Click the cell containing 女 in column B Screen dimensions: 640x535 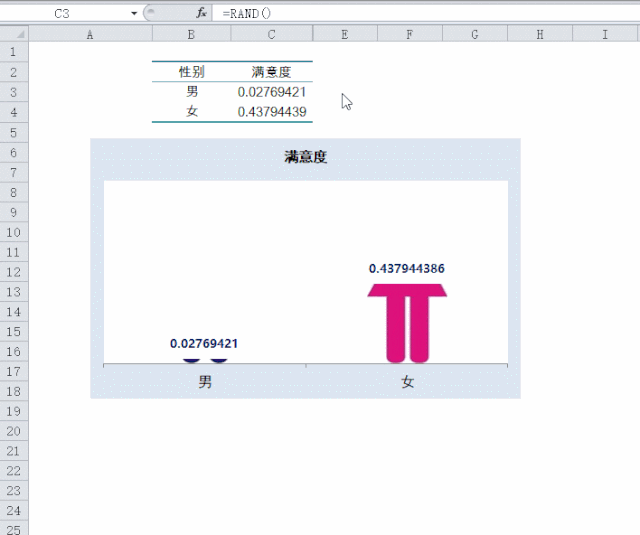tap(191, 112)
